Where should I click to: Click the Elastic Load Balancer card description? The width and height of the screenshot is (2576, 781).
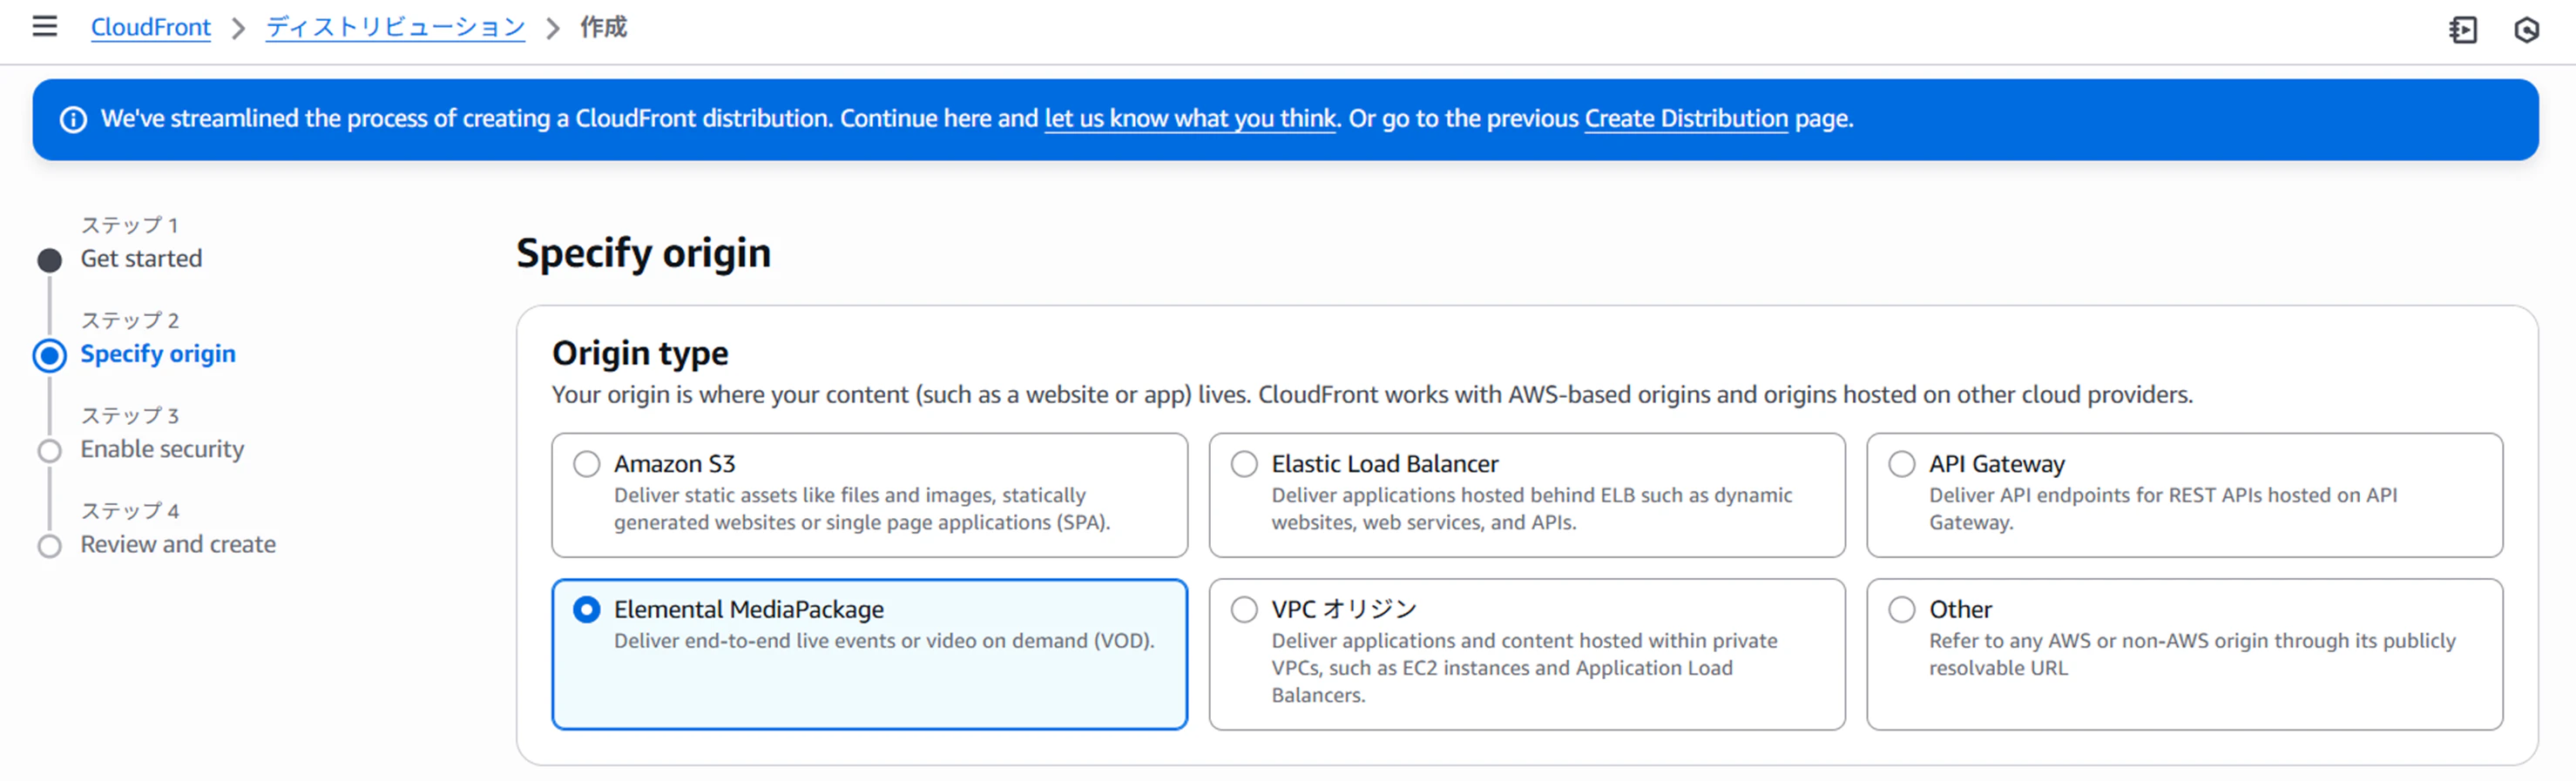(1531, 509)
